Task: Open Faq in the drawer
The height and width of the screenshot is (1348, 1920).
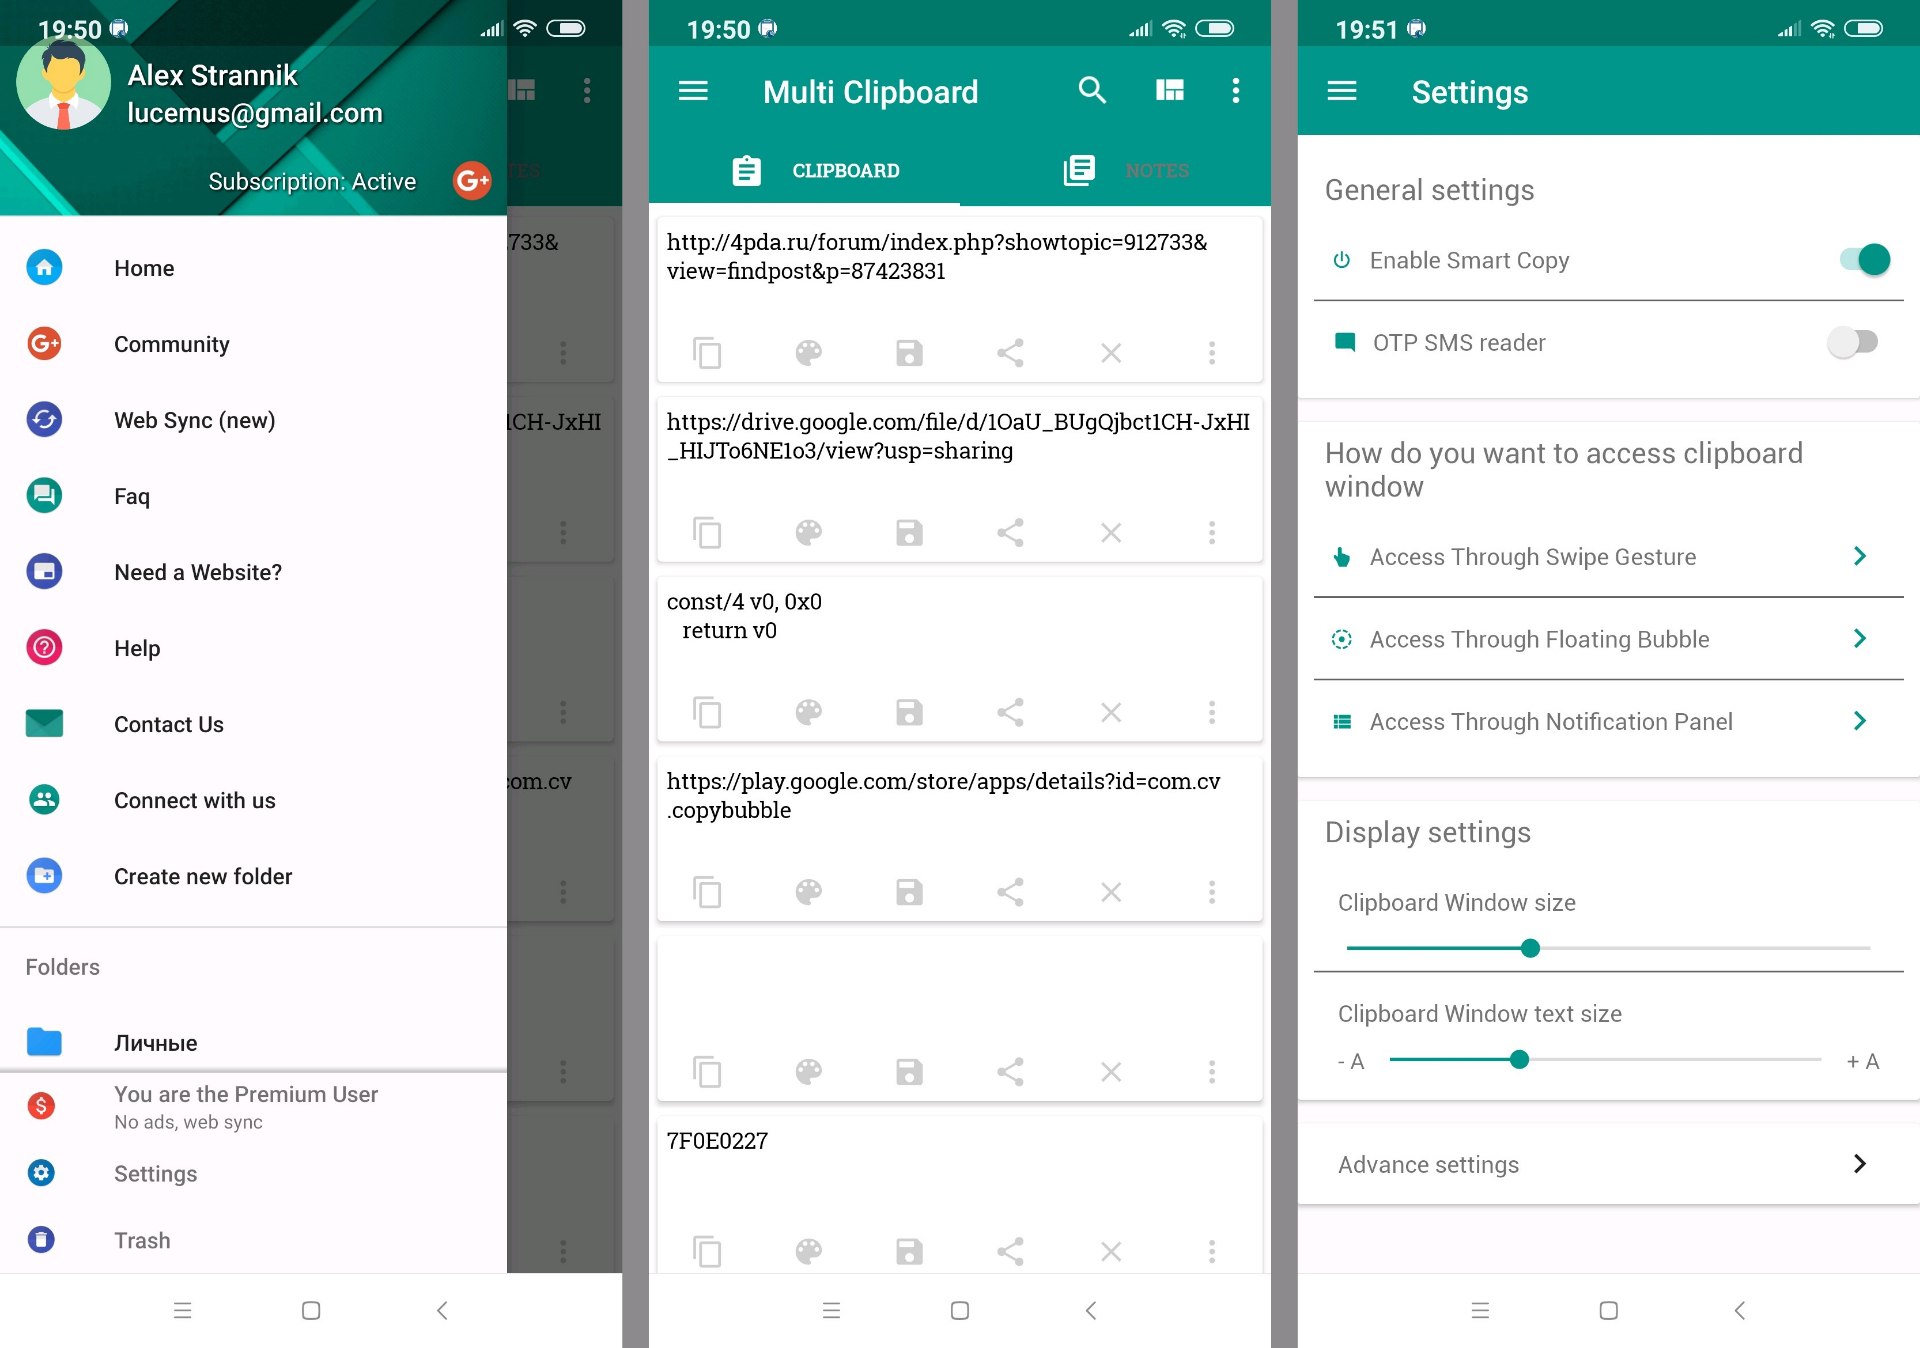Action: point(253,496)
